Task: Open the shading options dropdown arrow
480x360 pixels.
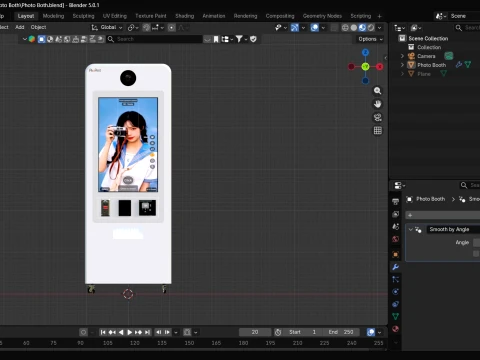Action: 379,28
